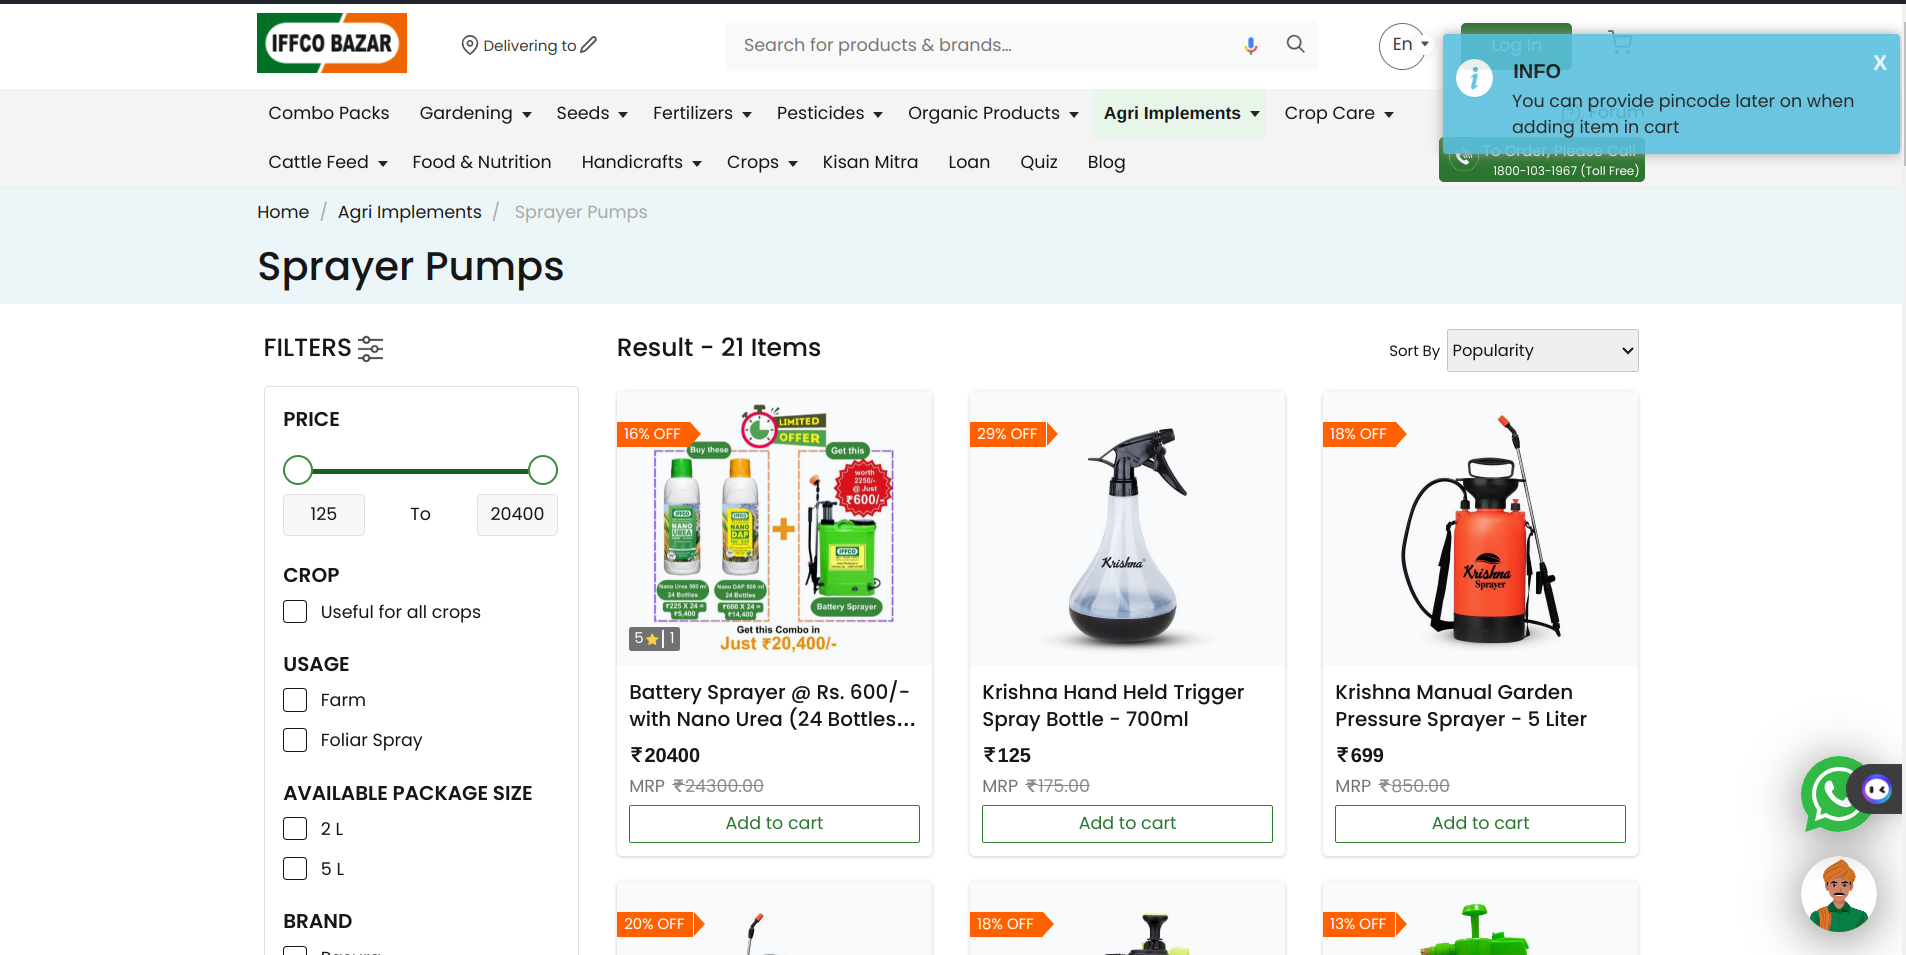Go to Home breadcrumb
The width and height of the screenshot is (1906, 955).
283,212
